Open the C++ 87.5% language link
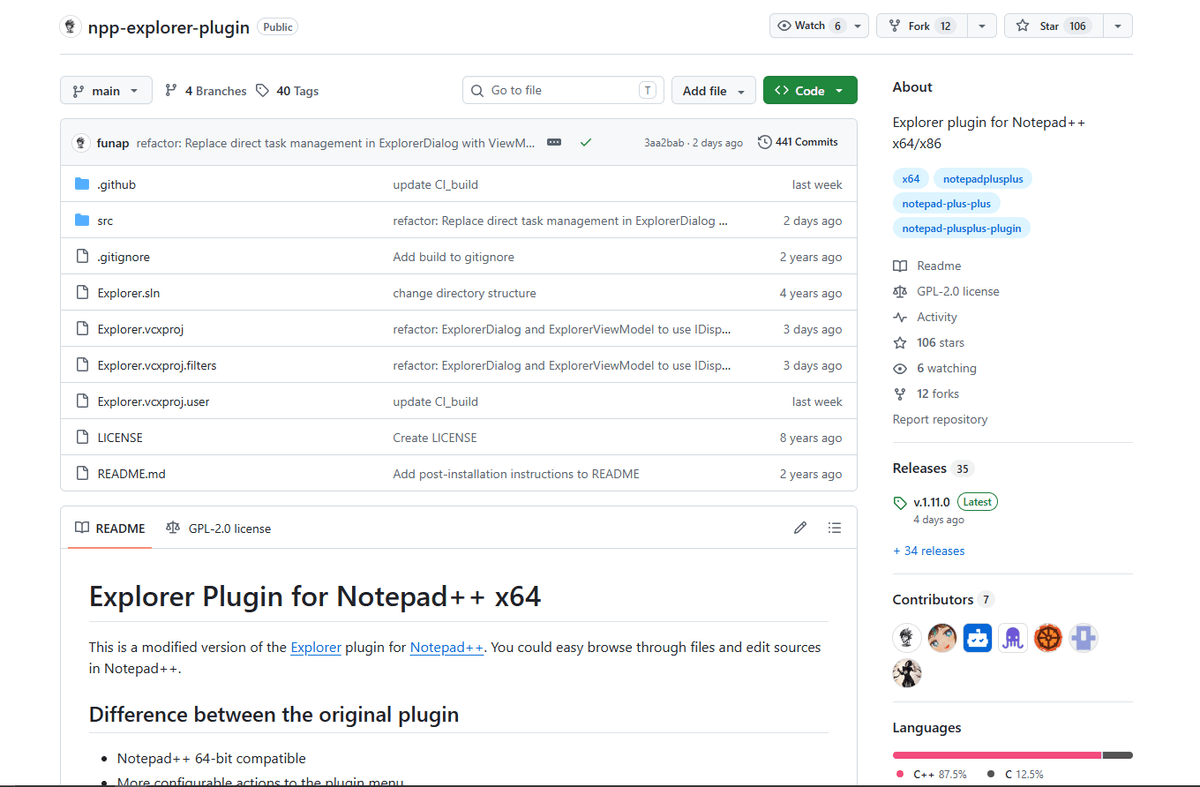This screenshot has height=787, width=1200. pyautogui.click(x=932, y=775)
